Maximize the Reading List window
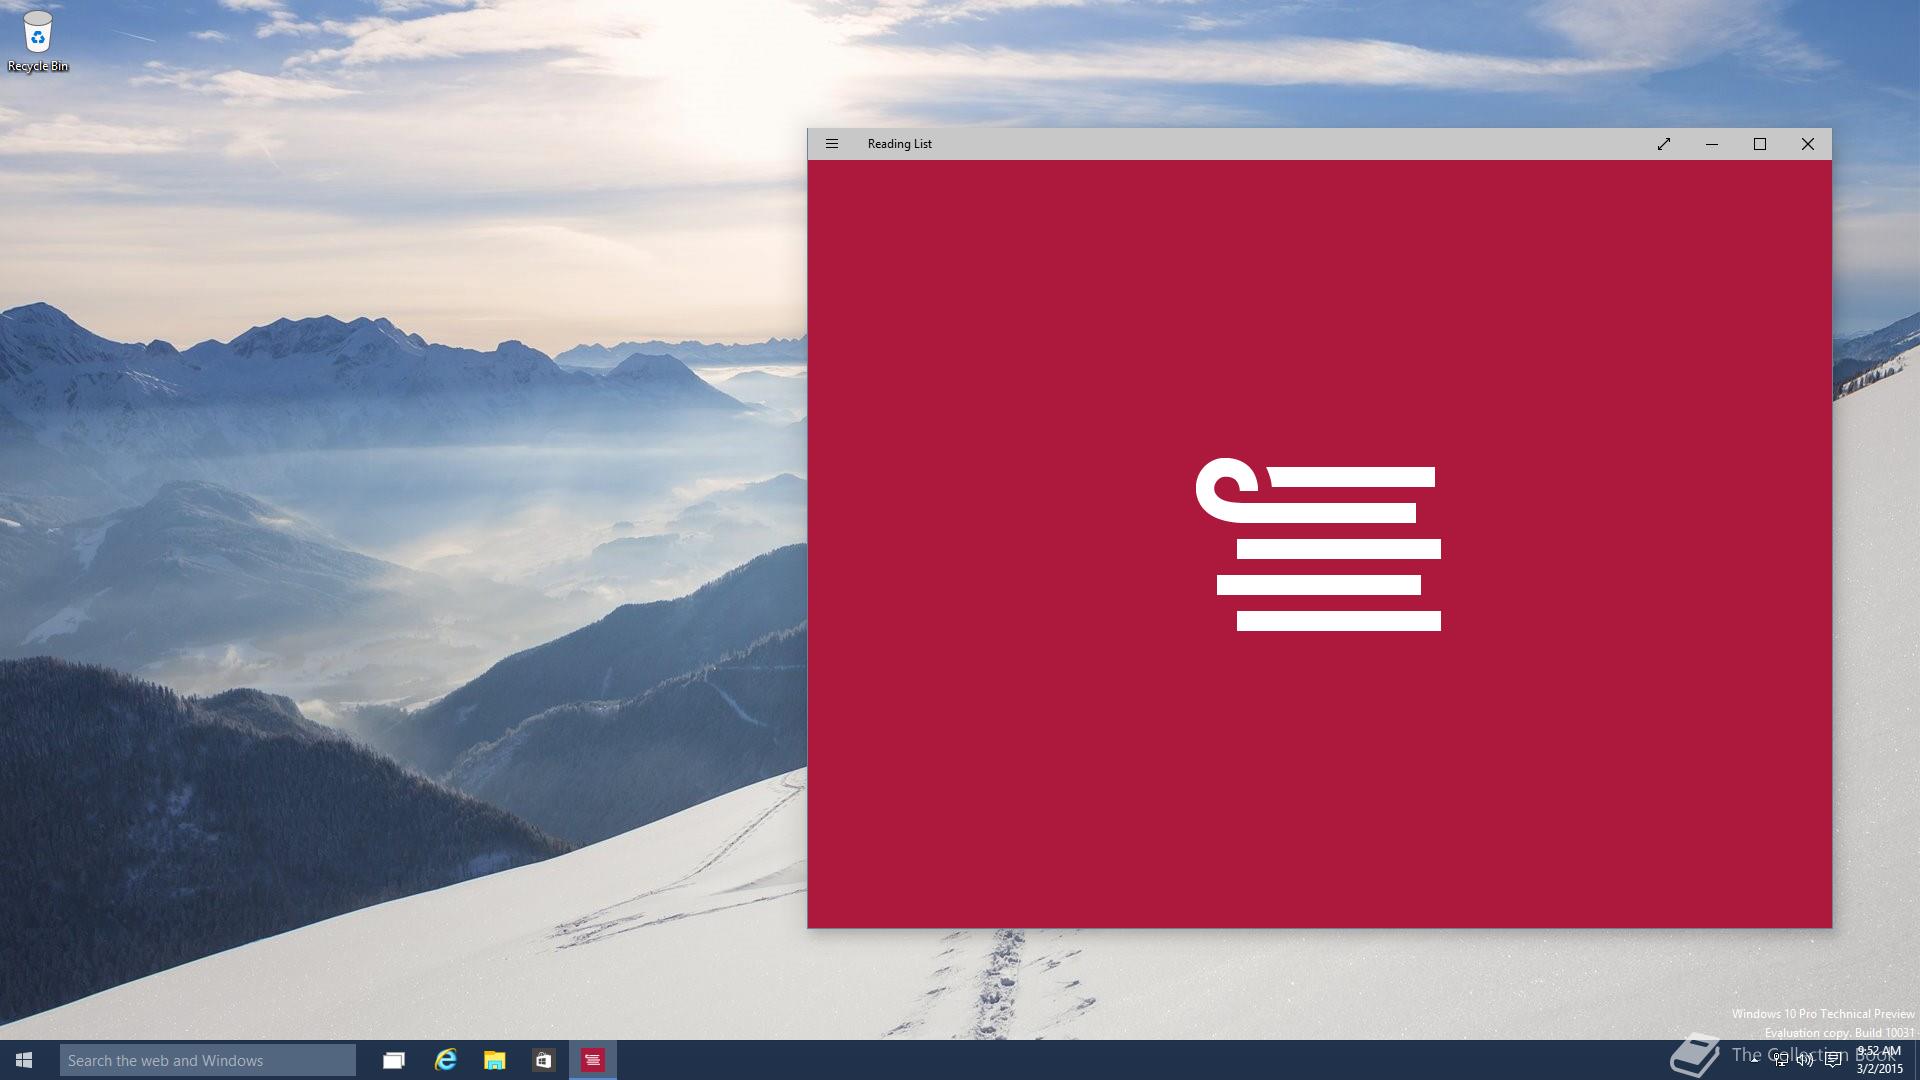 pyautogui.click(x=1760, y=144)
